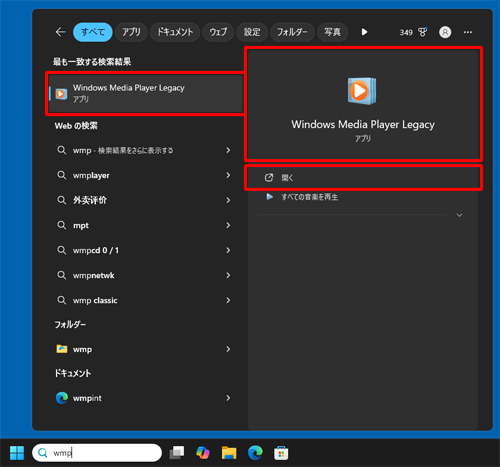Open the rewards points icon showing 349
Screen dimensions: 500x467
pos(413,32)
